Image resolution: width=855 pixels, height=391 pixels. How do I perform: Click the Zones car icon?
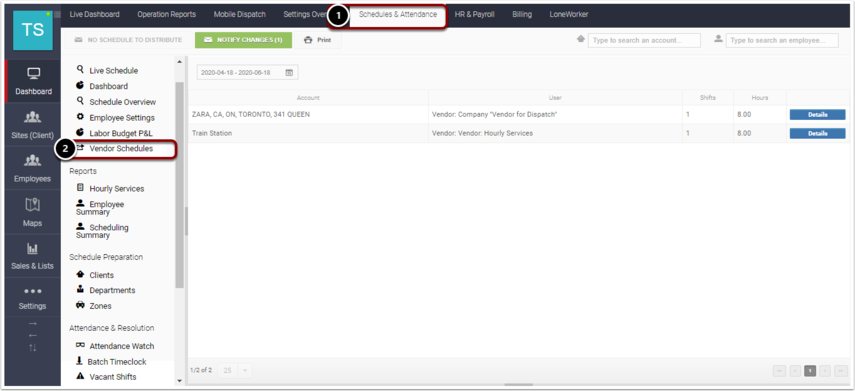(x=80, y=305)
